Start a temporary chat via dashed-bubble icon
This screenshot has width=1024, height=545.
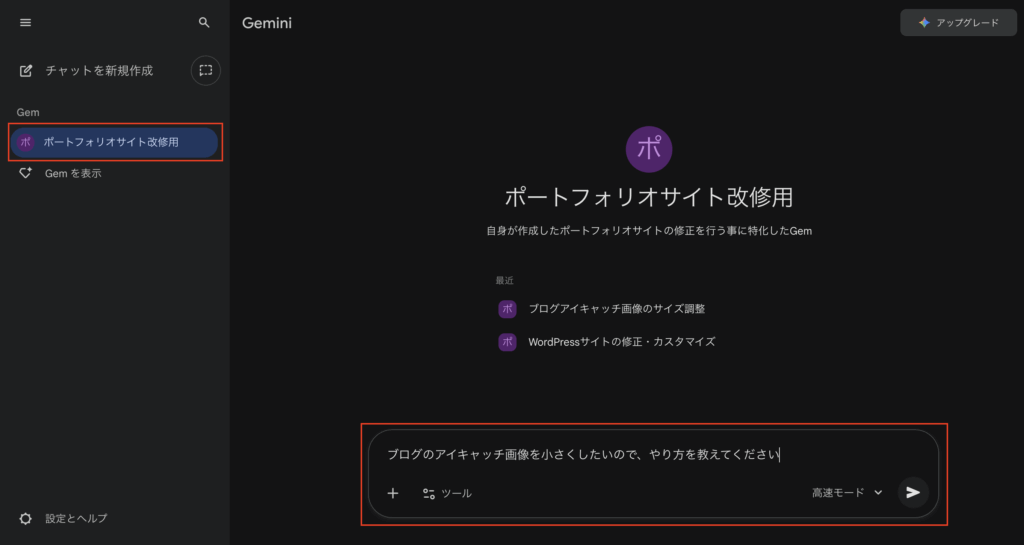pos(205,70)
